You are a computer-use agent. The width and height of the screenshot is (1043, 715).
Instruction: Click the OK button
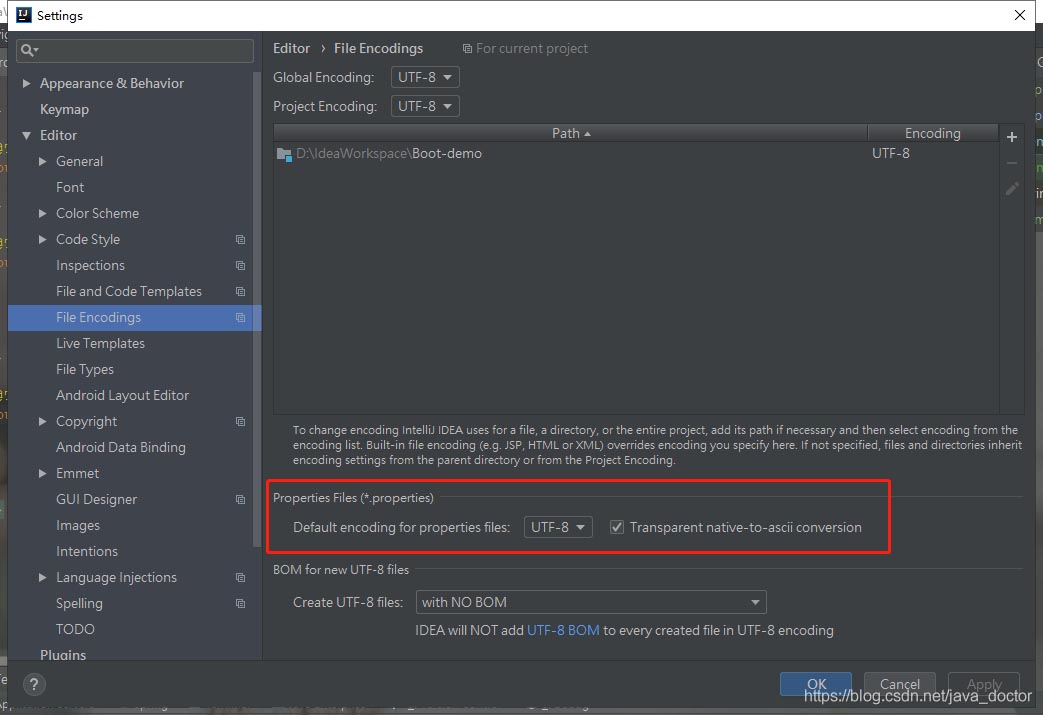pyautogui.click(x=816, y=684)
